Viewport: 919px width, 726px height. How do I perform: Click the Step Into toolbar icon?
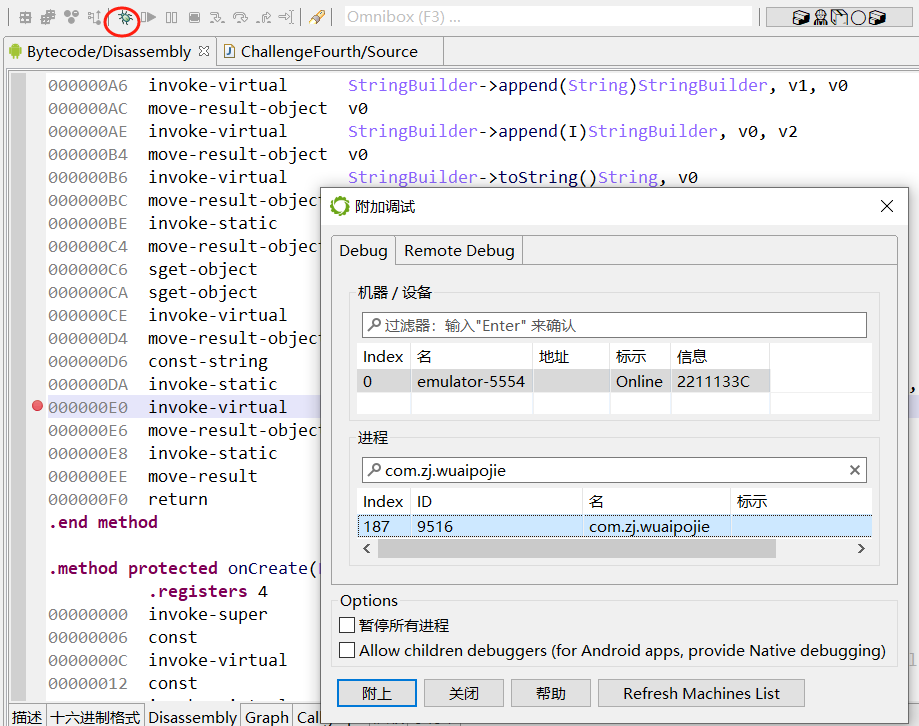point(217,17)
